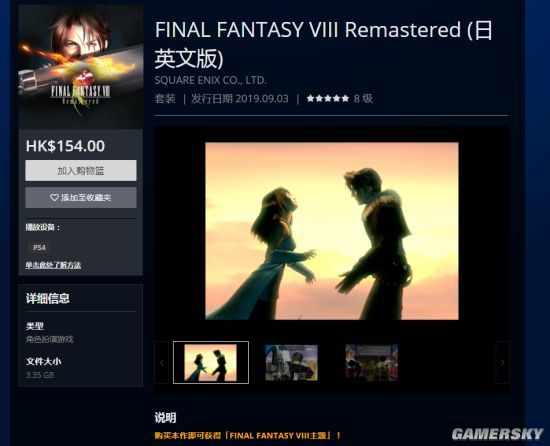
Task: Open the Final Fantasy VIII cover art
Action: (x=81, y=67)
